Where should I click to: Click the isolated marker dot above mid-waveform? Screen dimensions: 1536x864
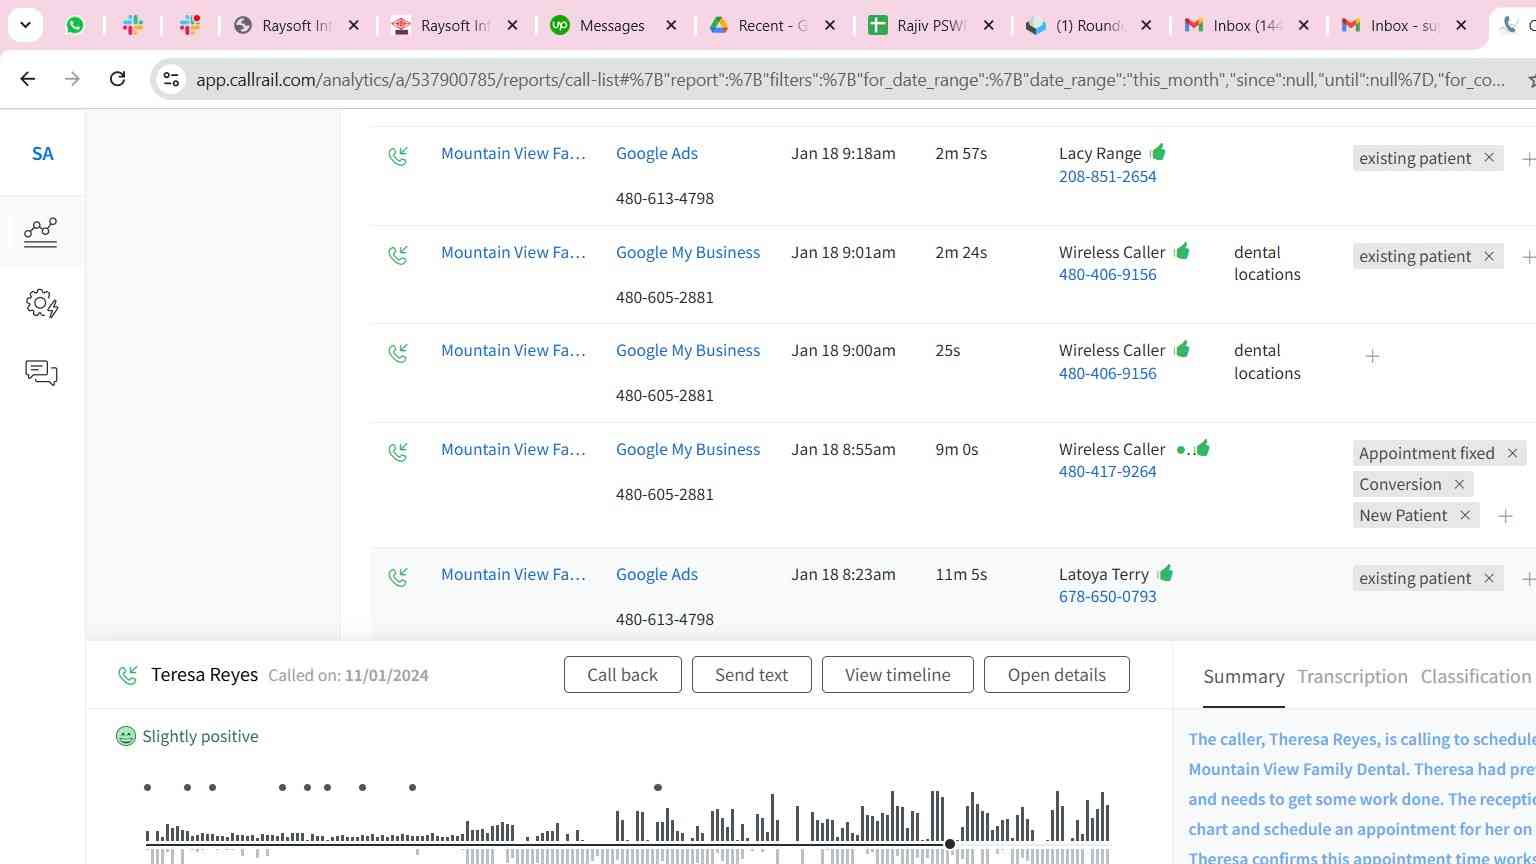pos(657,788)
